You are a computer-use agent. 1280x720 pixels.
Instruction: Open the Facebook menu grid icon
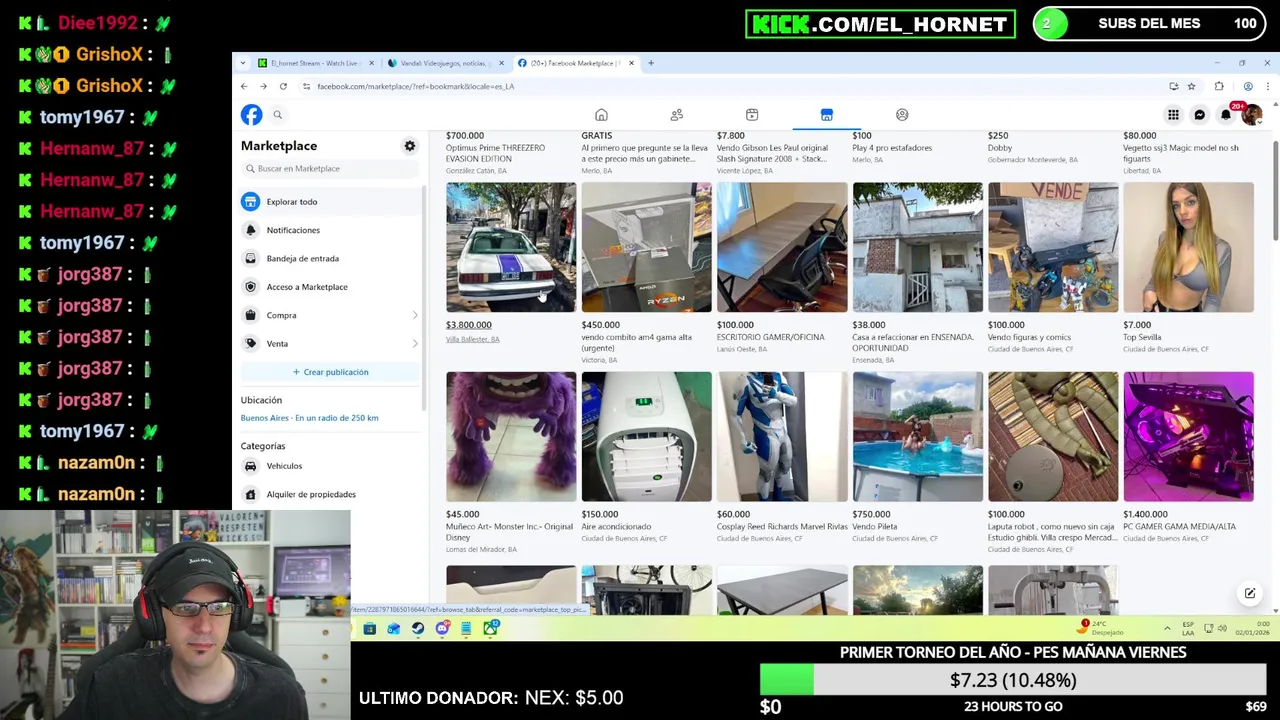[x=1173, y=115]
